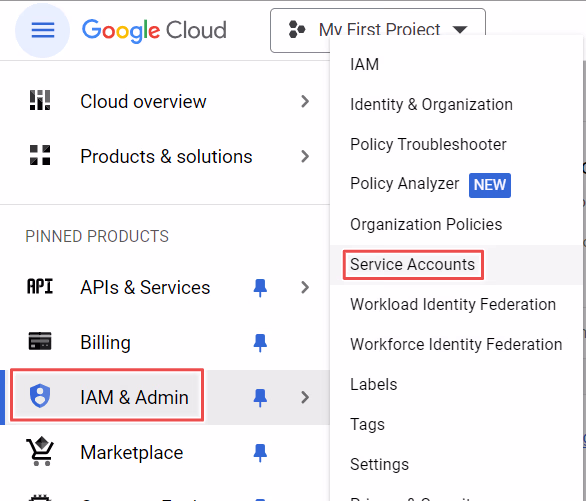Expand the IAM & Admin chevron
This screenshot has height=501, width=586.
coord(305,397)
